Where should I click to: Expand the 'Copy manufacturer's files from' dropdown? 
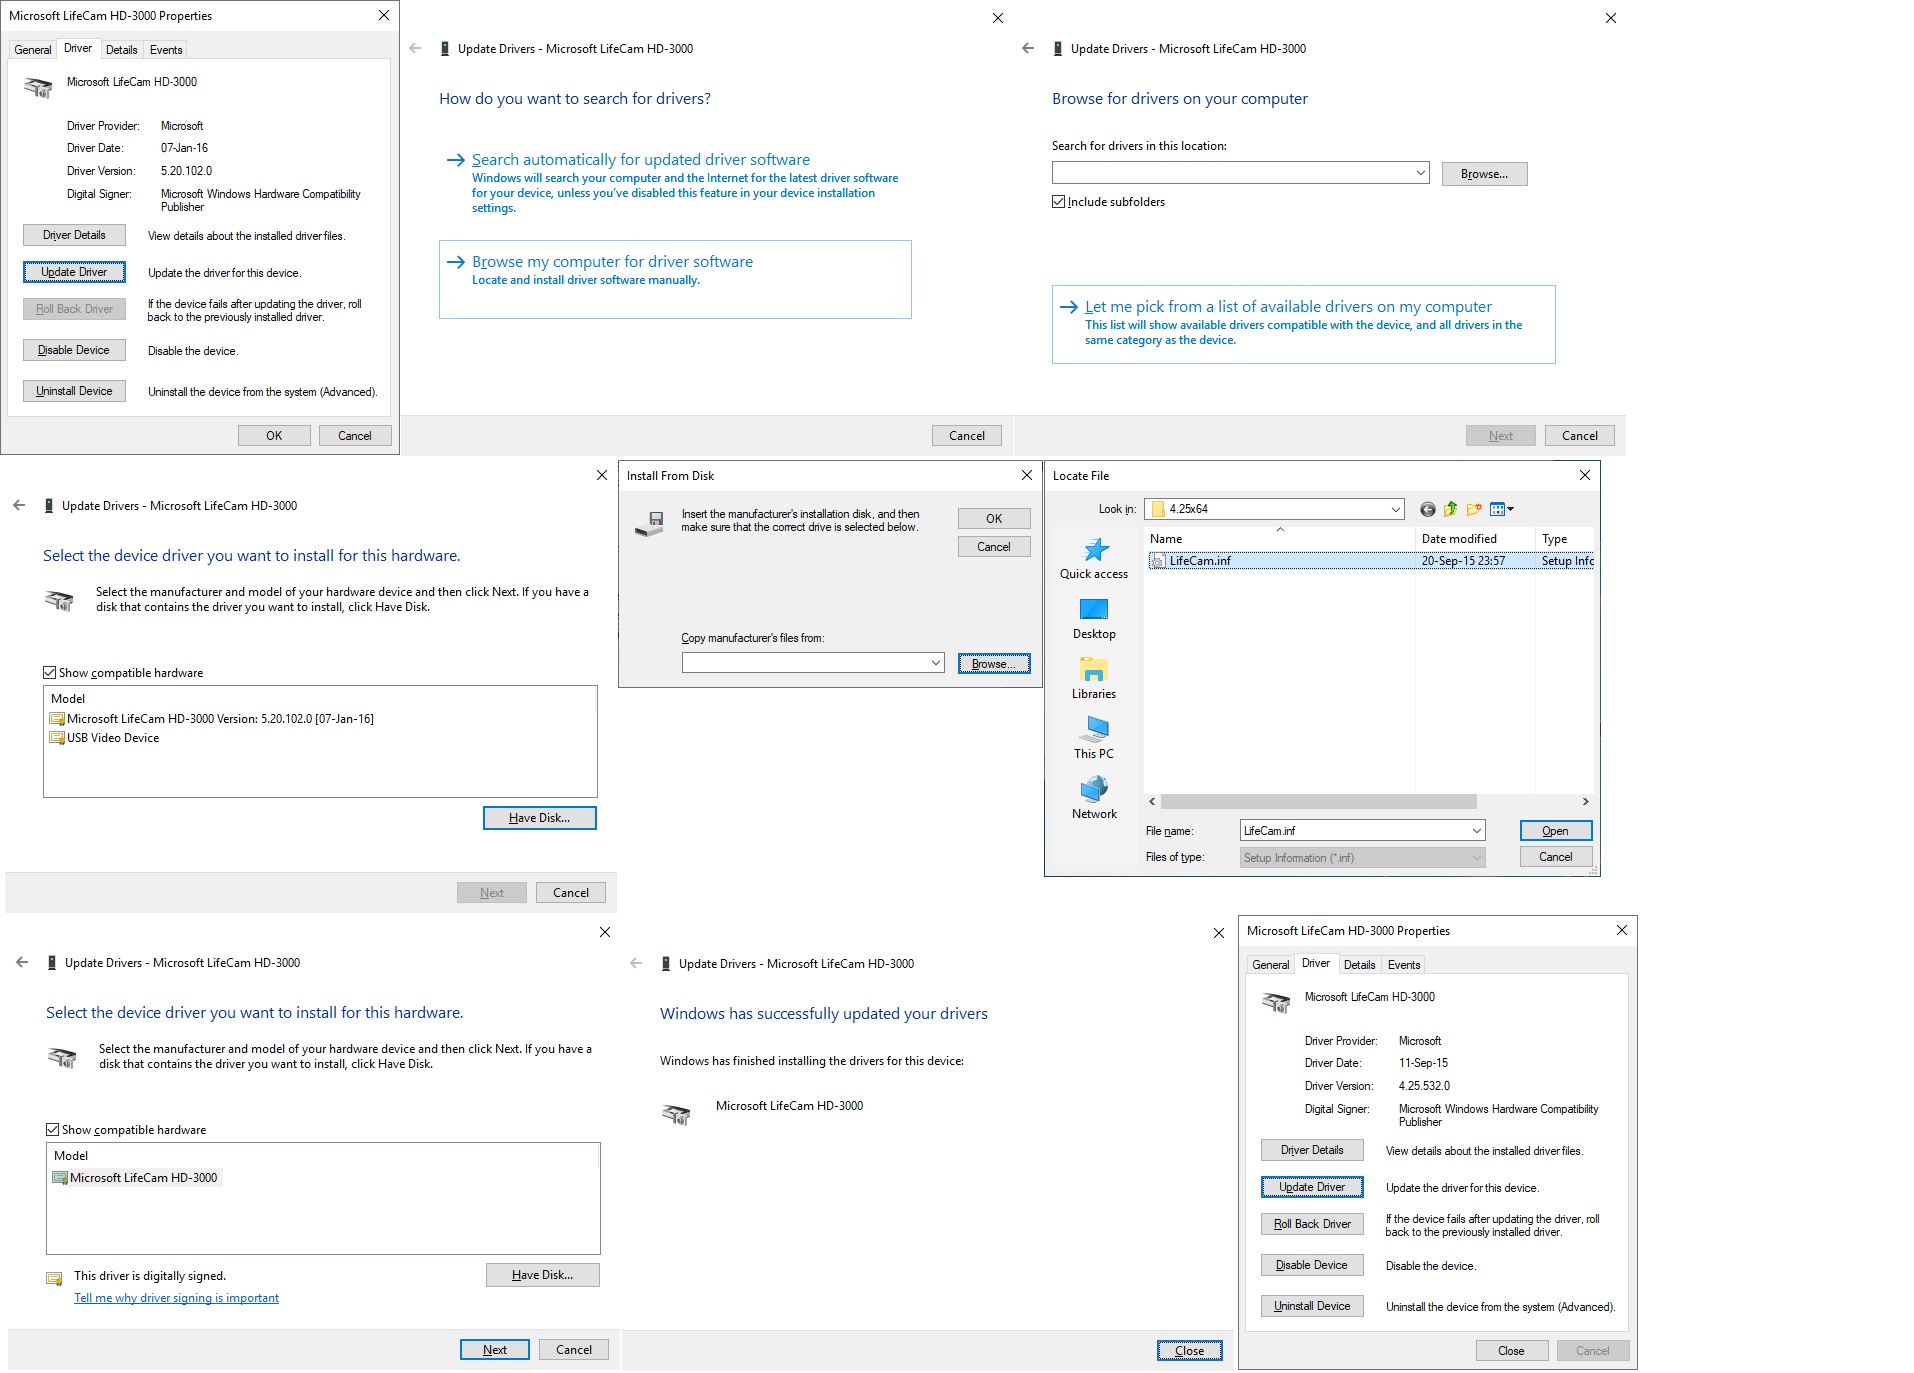click(x=935, y=663)
